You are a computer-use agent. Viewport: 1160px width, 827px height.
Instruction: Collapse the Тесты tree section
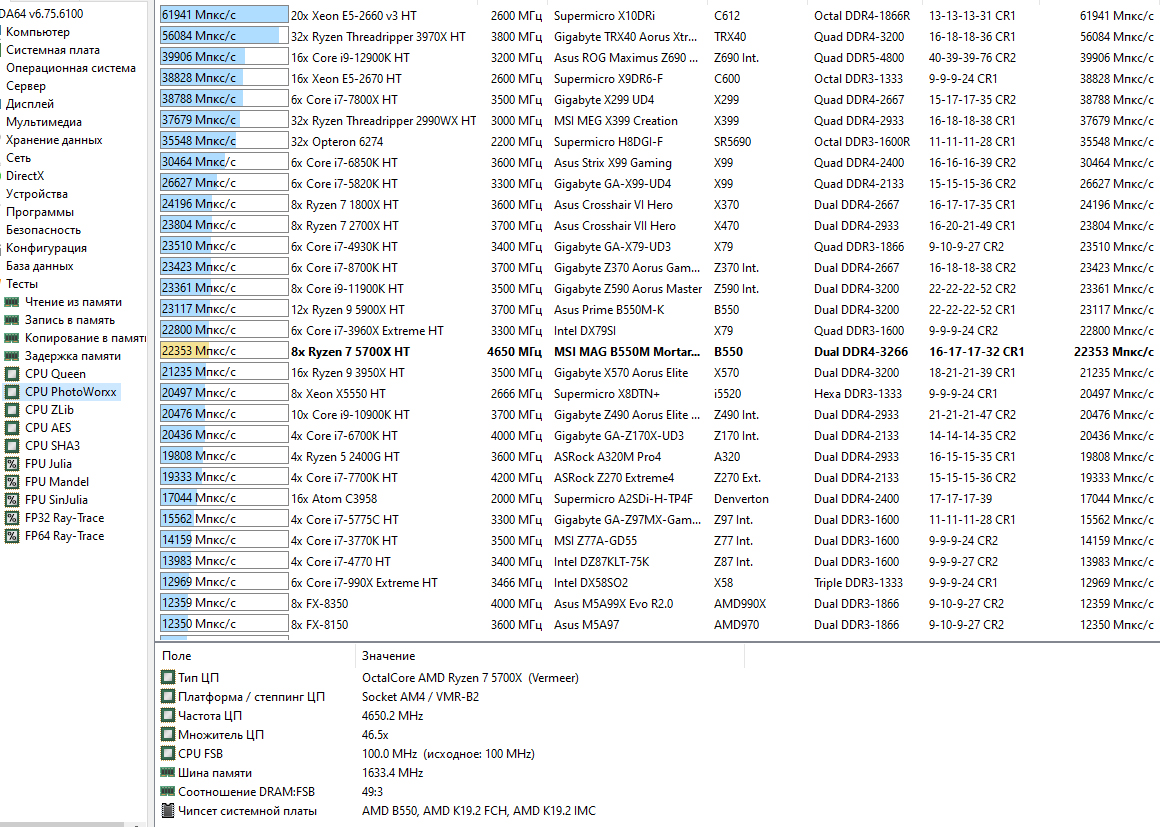[x=22, y=283]
